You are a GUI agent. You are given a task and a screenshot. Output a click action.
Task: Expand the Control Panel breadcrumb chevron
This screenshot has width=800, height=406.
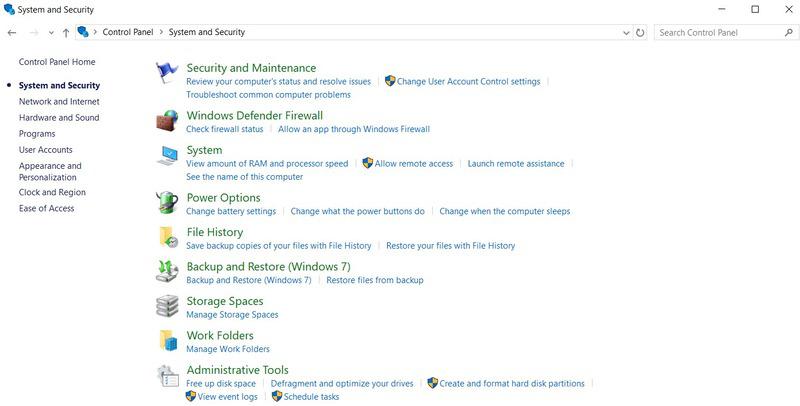(161, 32)
